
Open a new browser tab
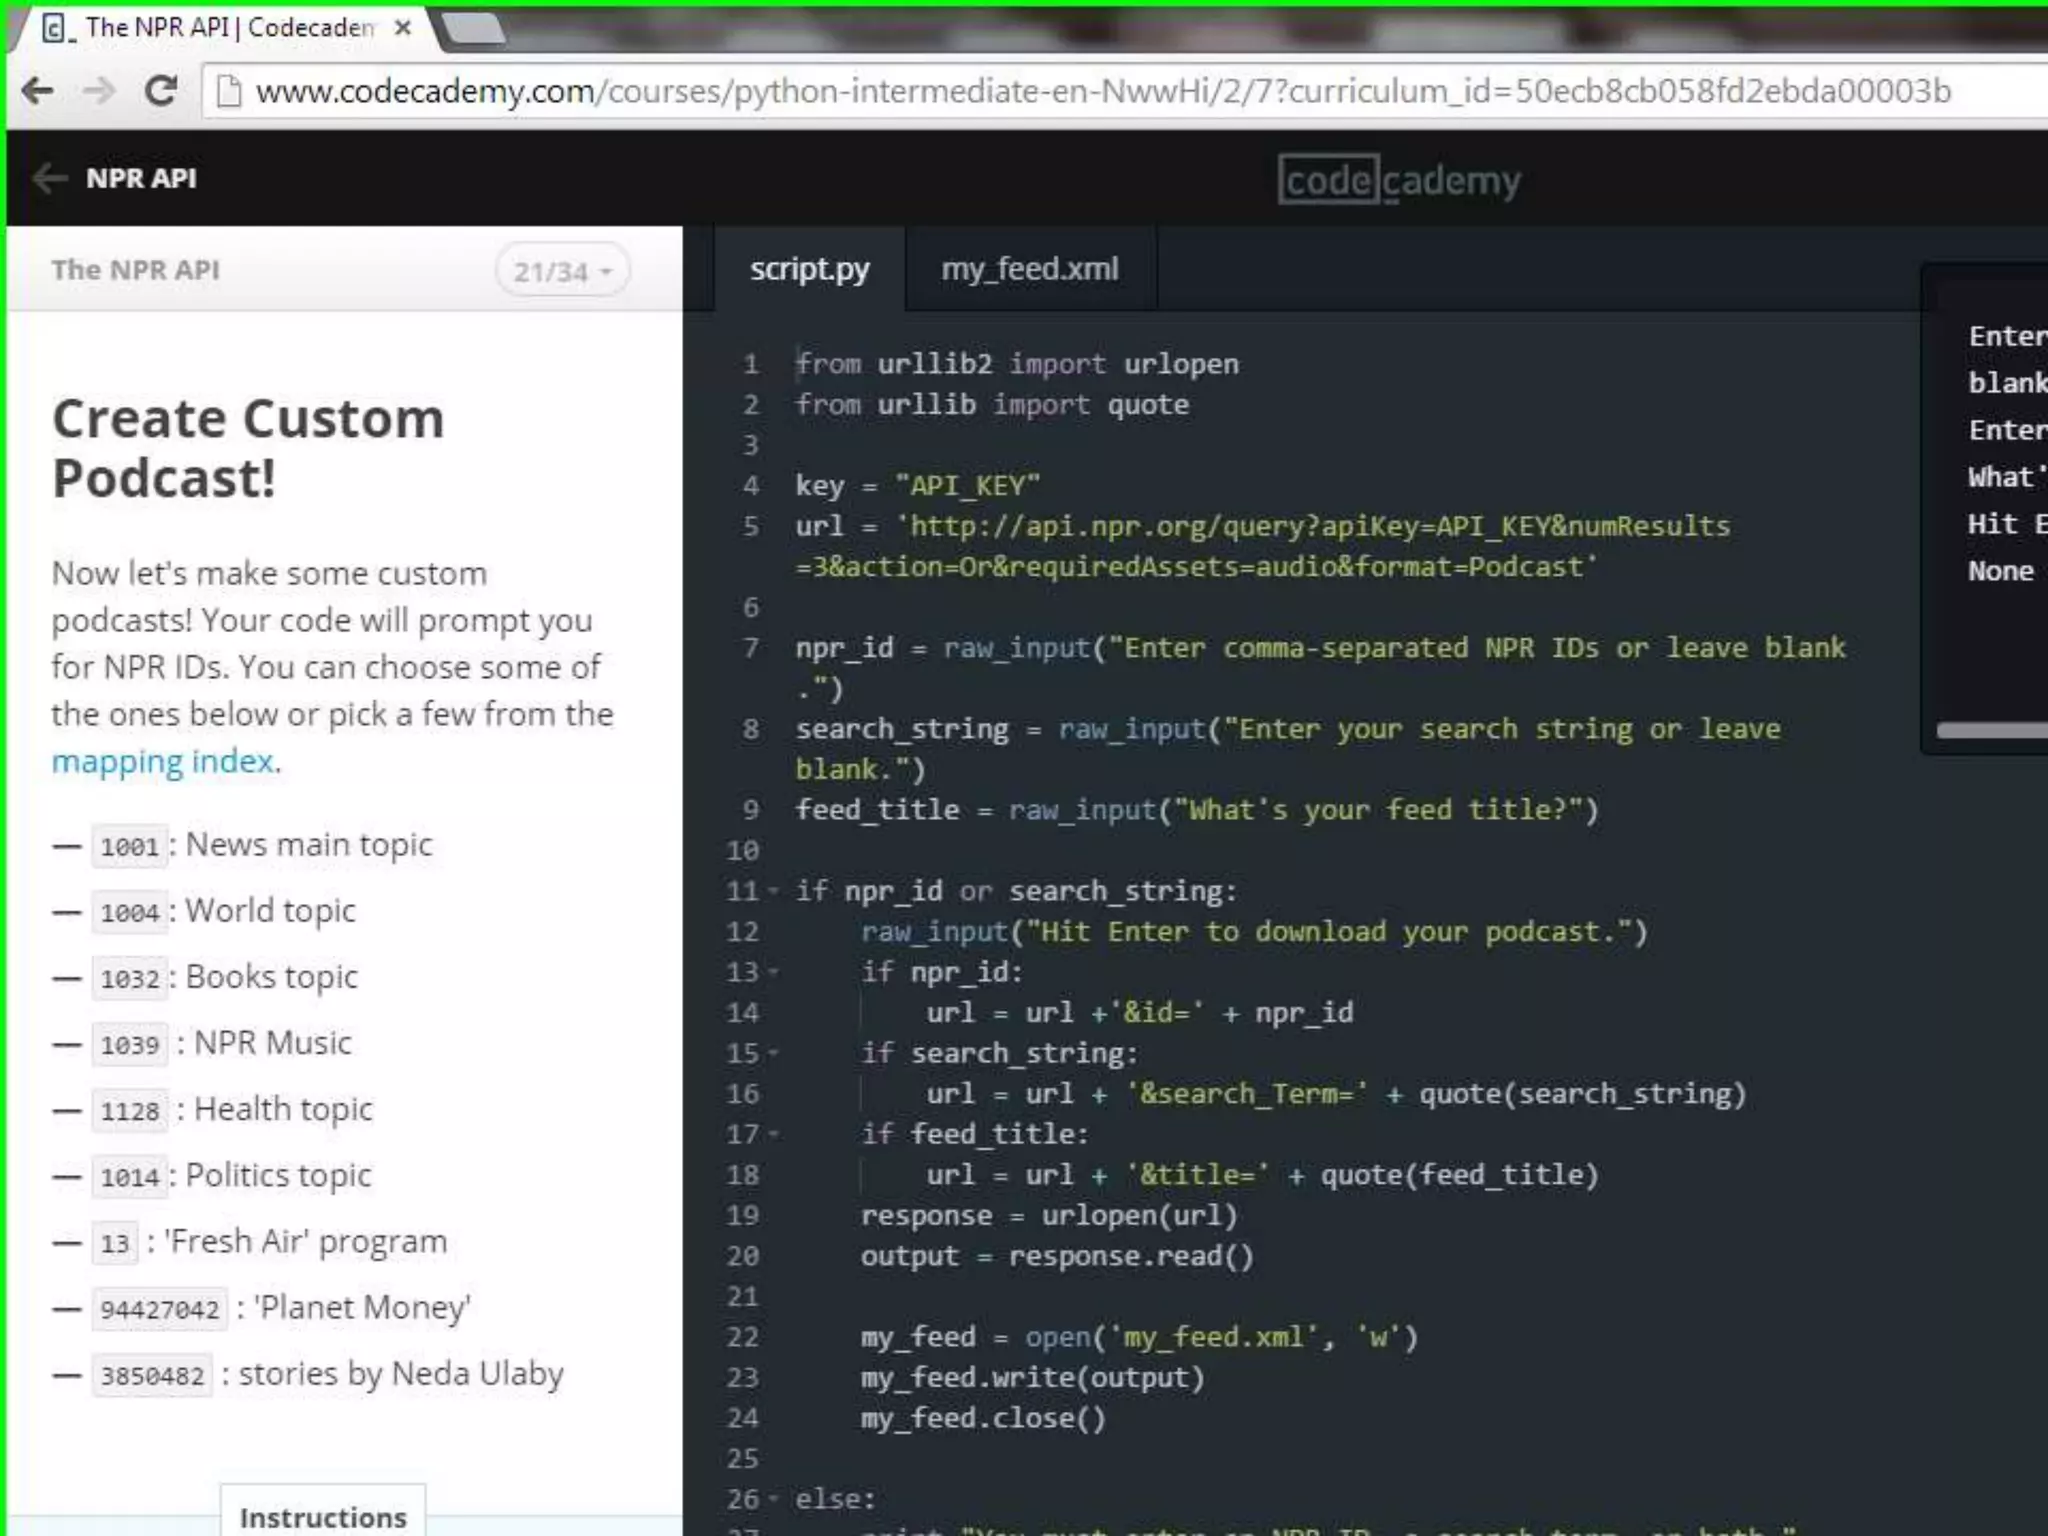pos(474,29)
